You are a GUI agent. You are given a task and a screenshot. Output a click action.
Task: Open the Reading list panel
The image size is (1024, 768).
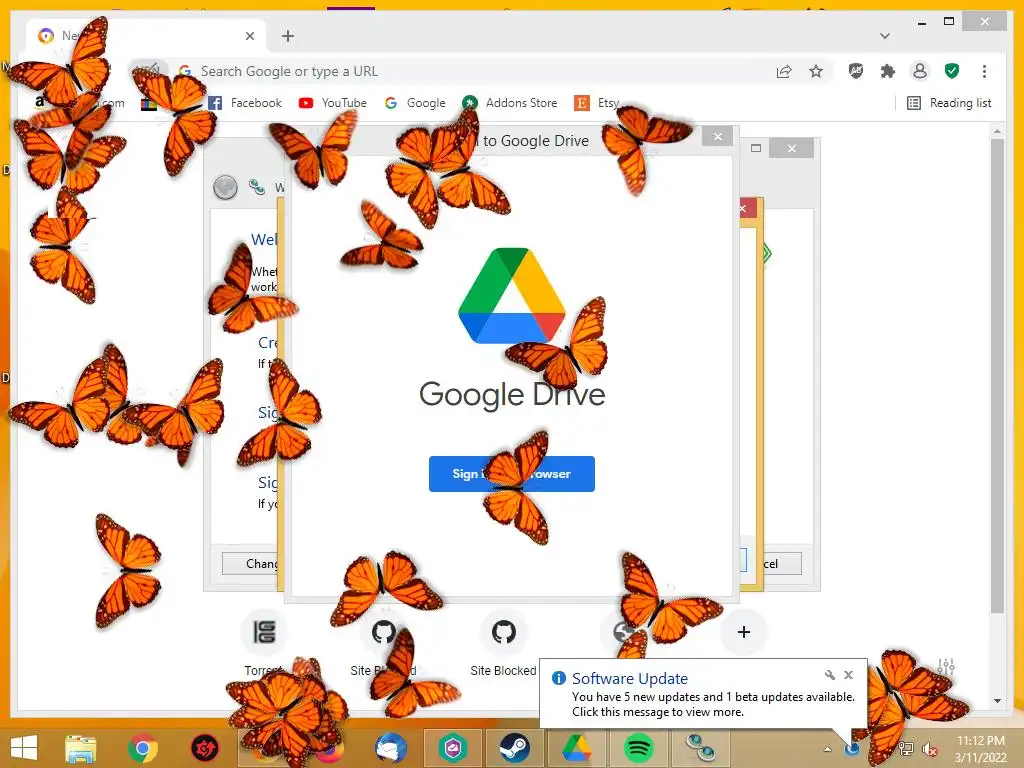tap(950, 103)
